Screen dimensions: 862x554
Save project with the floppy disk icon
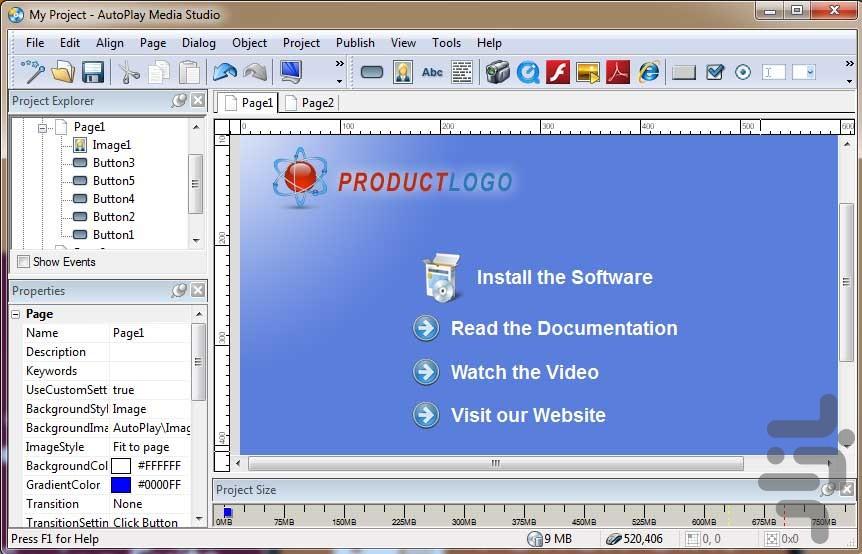coord(93,72)
